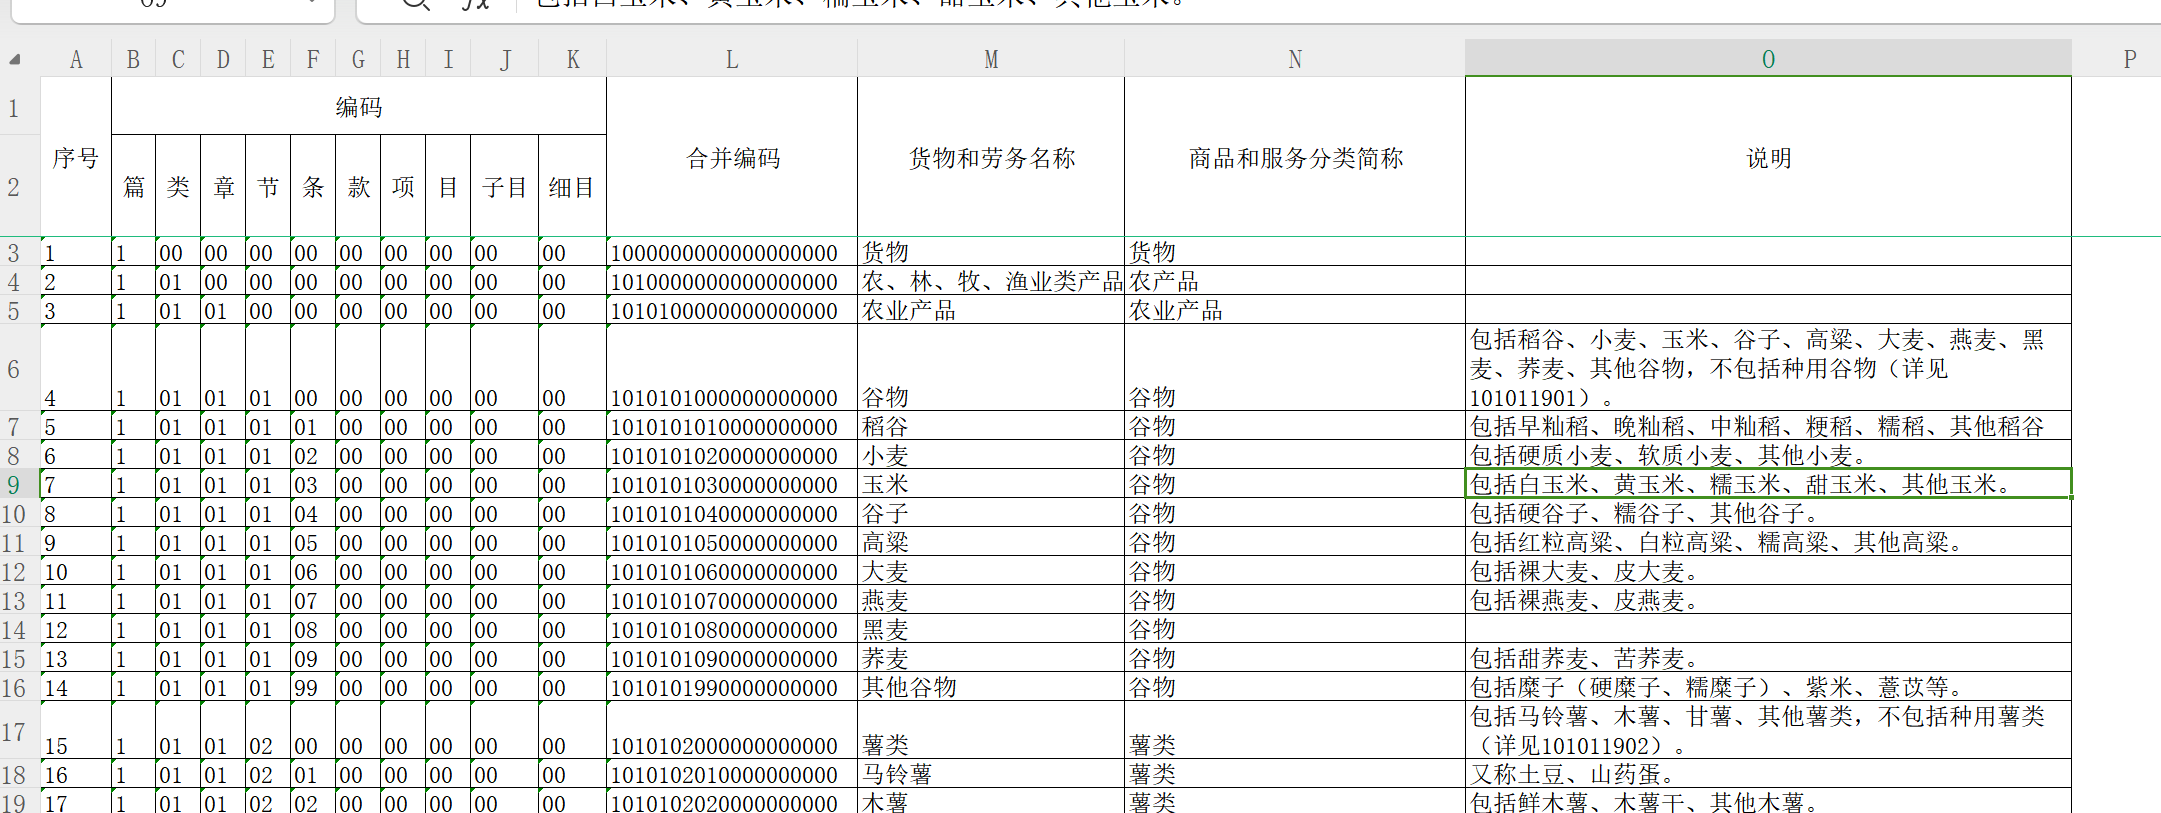The height and width of the screenshot is (813, 2161).
Task: Select the 商品和服务分类简称 header cell
Action: pos(1294,158)
